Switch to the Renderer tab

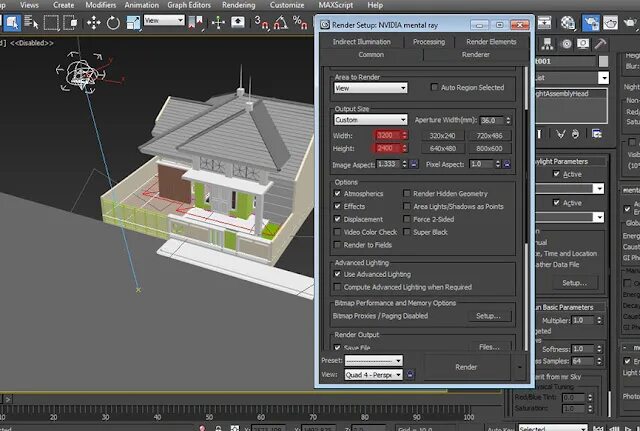click(x=476, y=54)
